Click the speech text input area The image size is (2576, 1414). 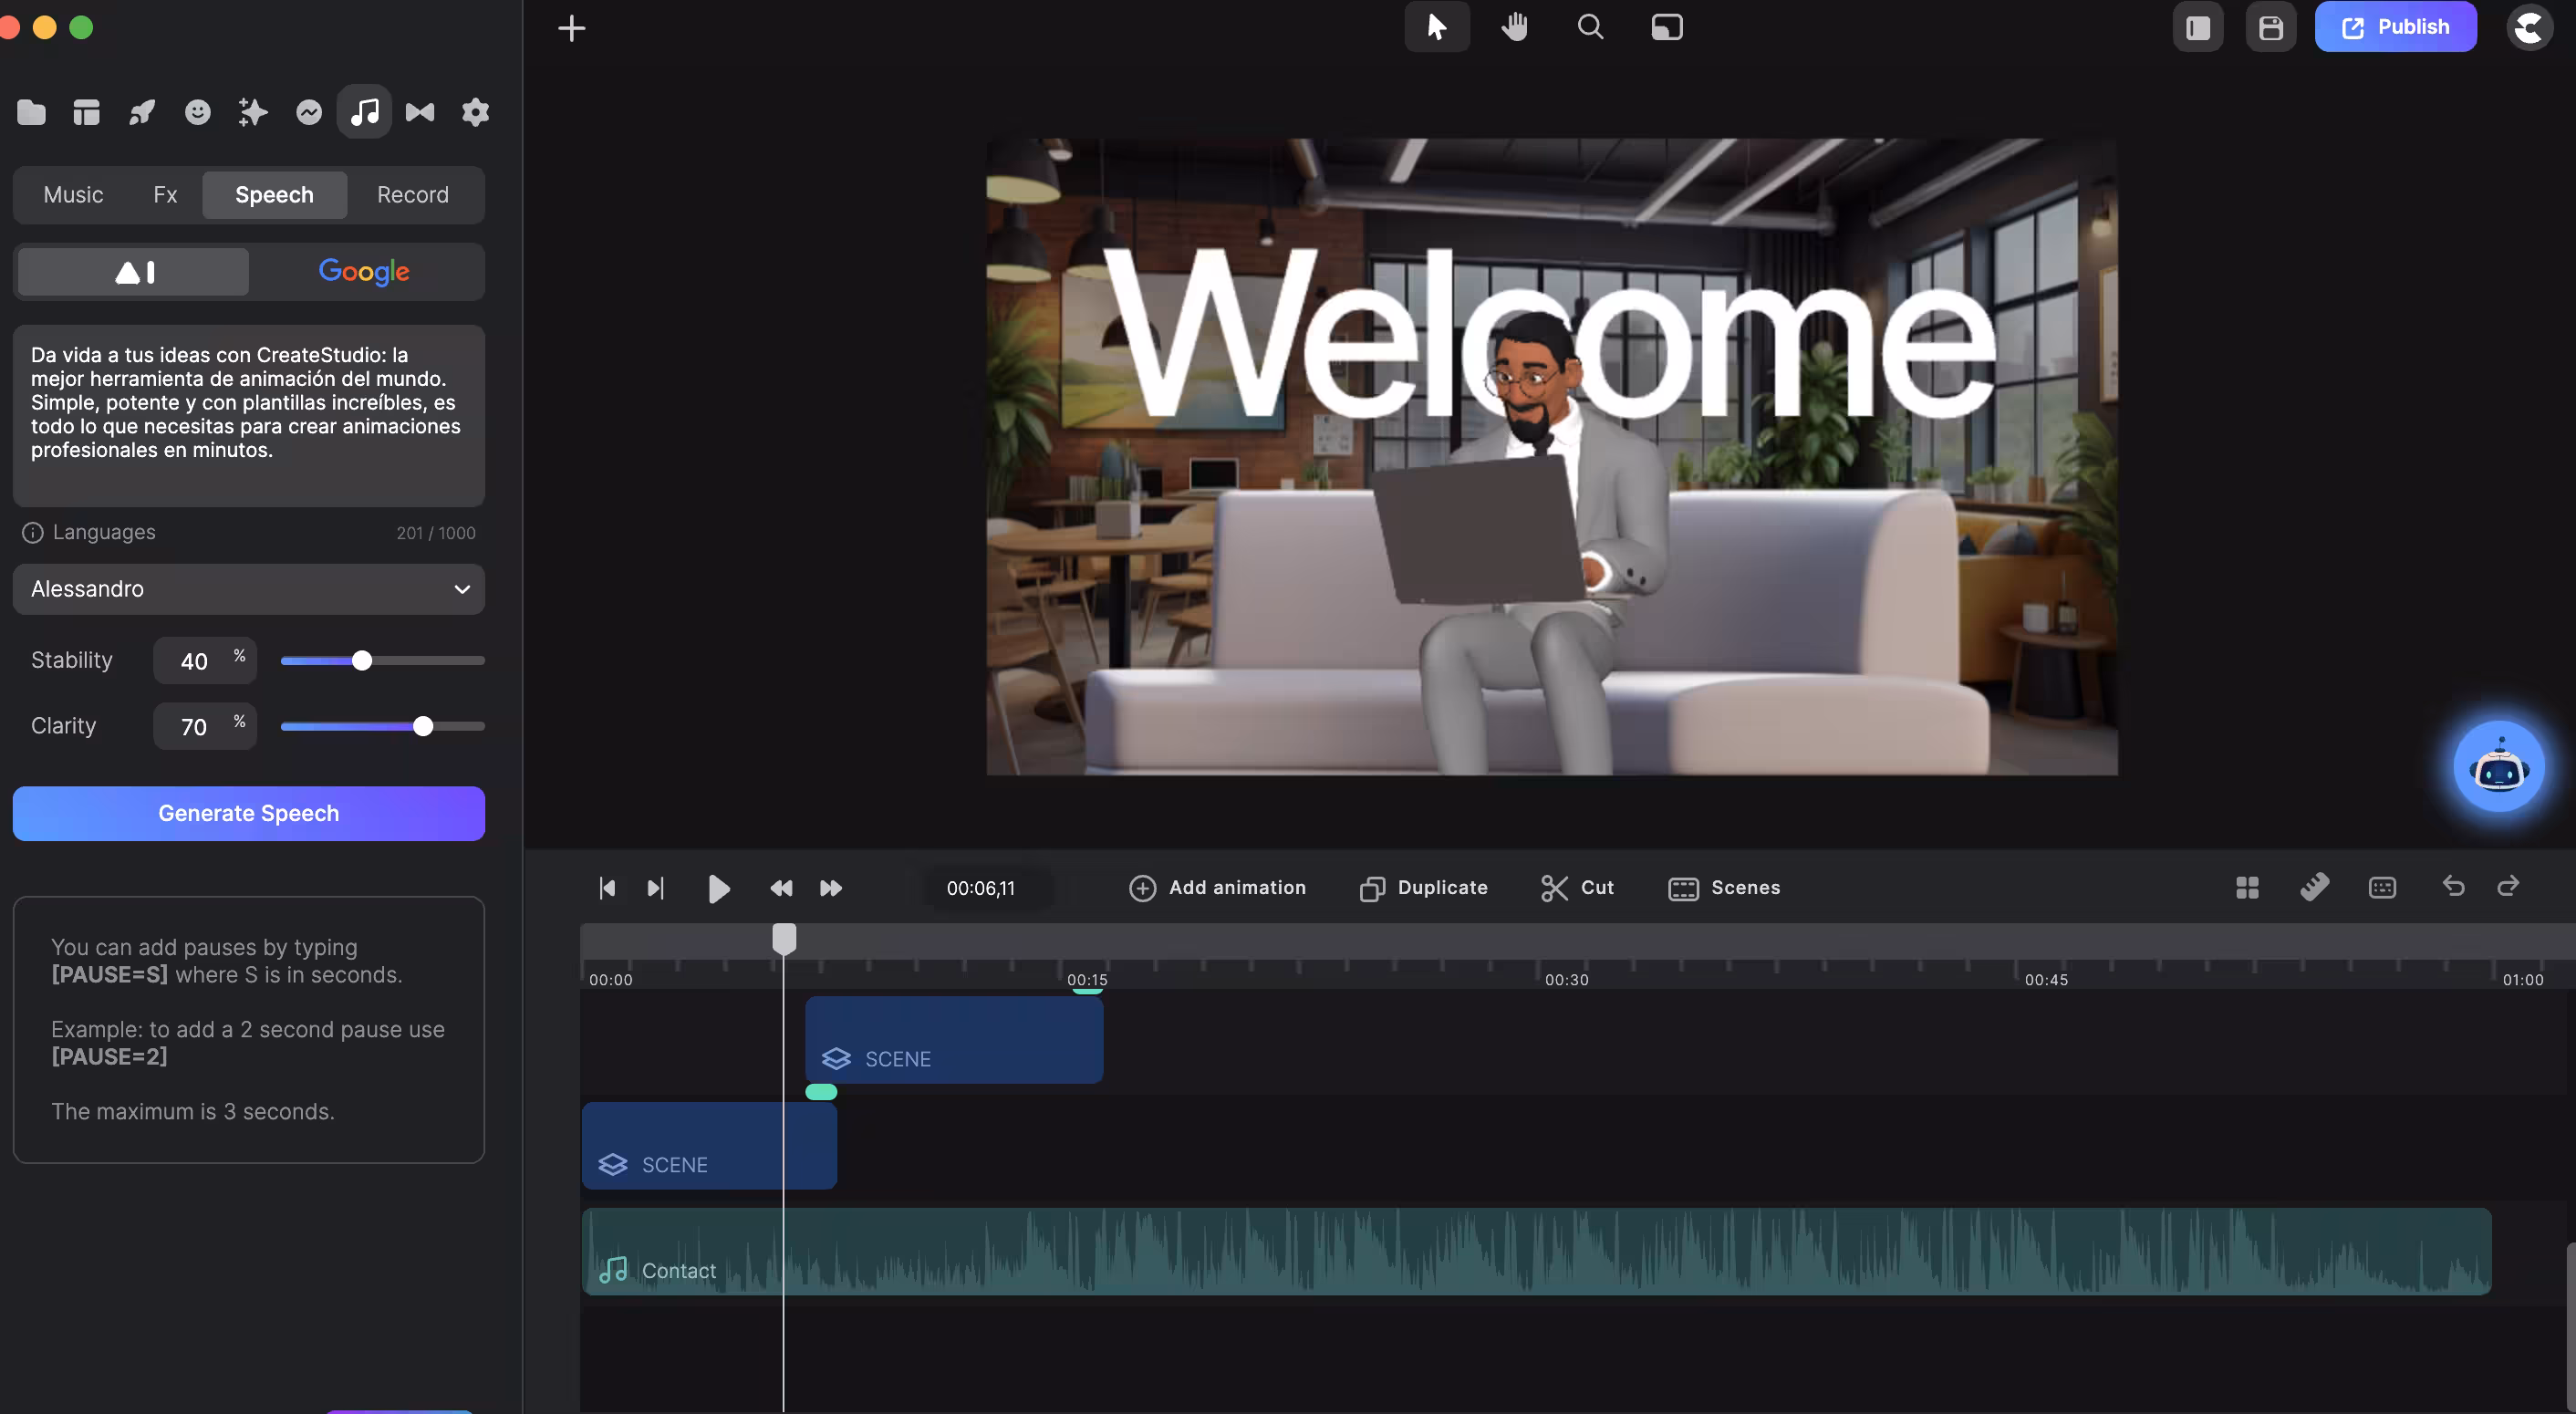click(x=249, y=415)
